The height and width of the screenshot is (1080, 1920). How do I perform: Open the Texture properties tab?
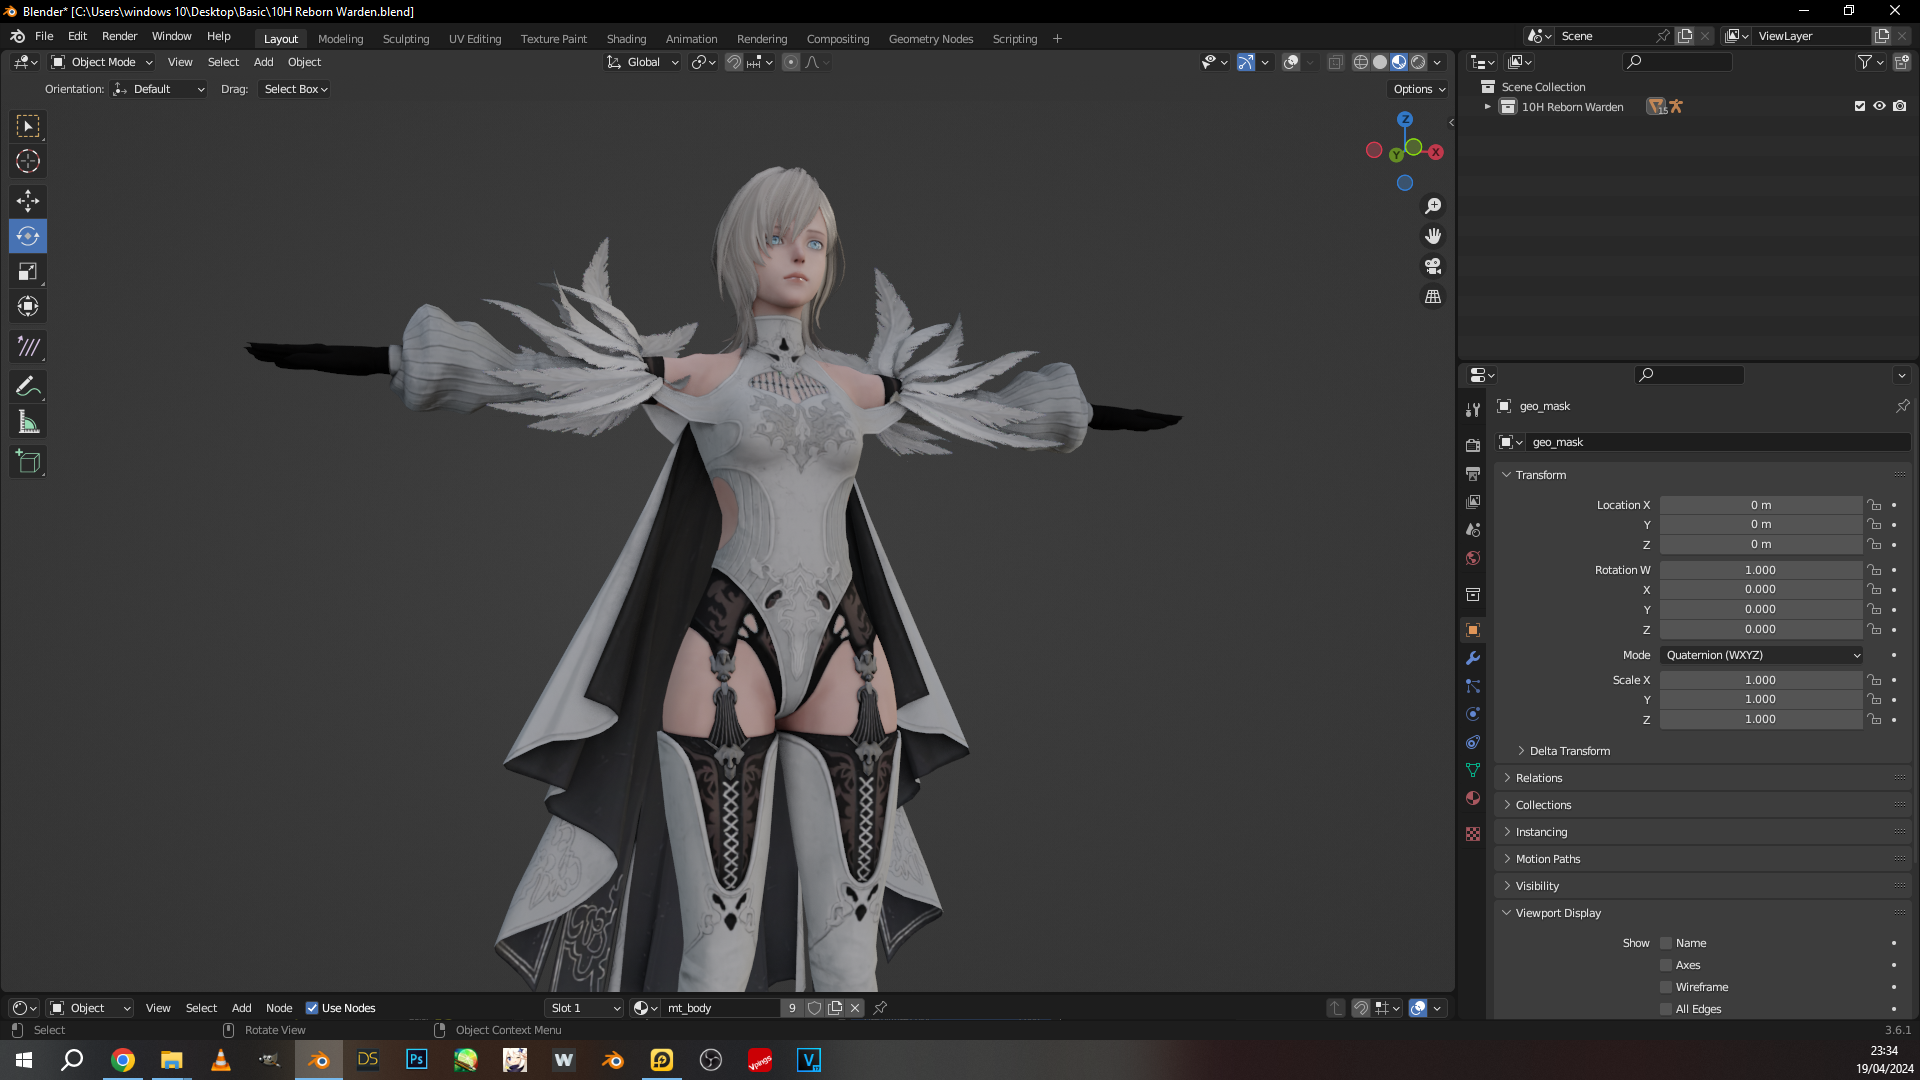[x=1473, y=834]
